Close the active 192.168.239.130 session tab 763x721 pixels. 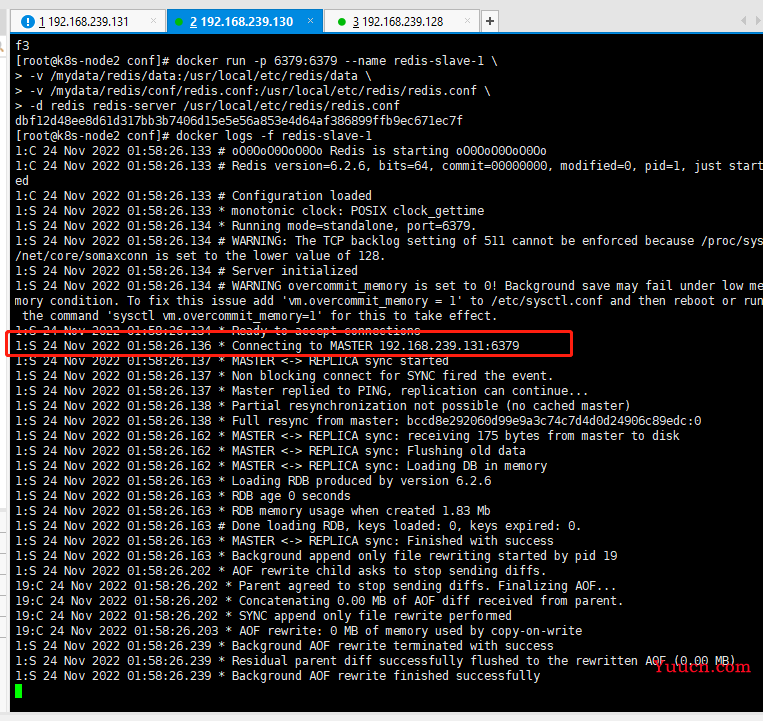[309, 21]
